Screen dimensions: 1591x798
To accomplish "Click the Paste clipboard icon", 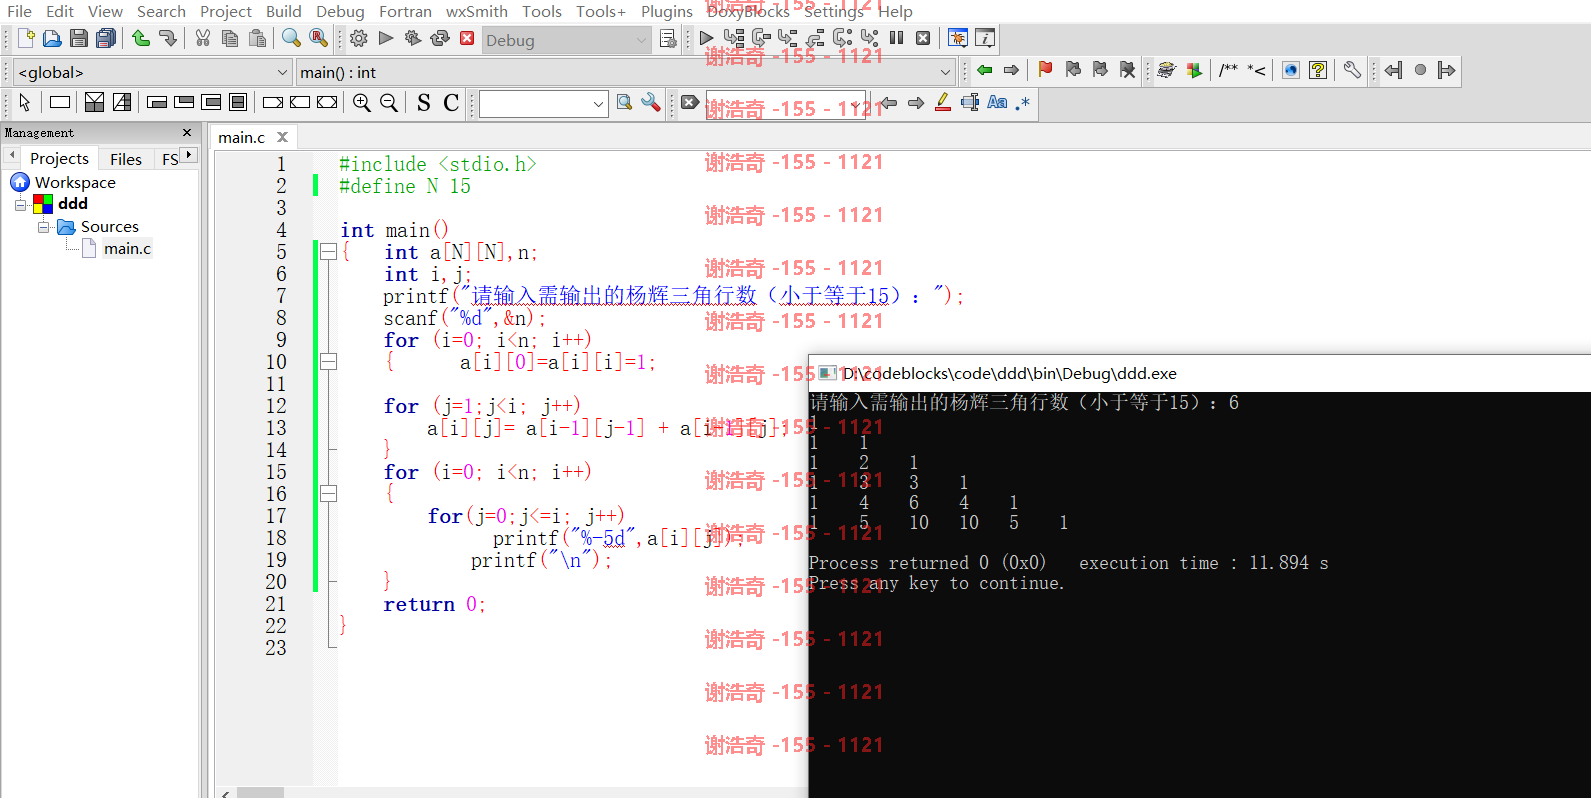I will (x=257, y=38).
